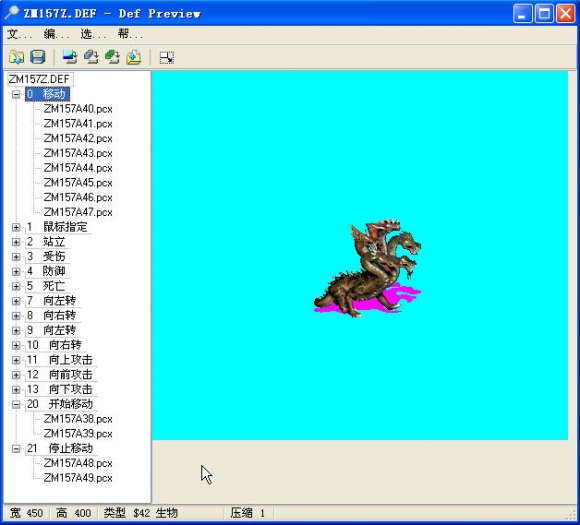Open the 帮... (Help) menu

(130, 34)
